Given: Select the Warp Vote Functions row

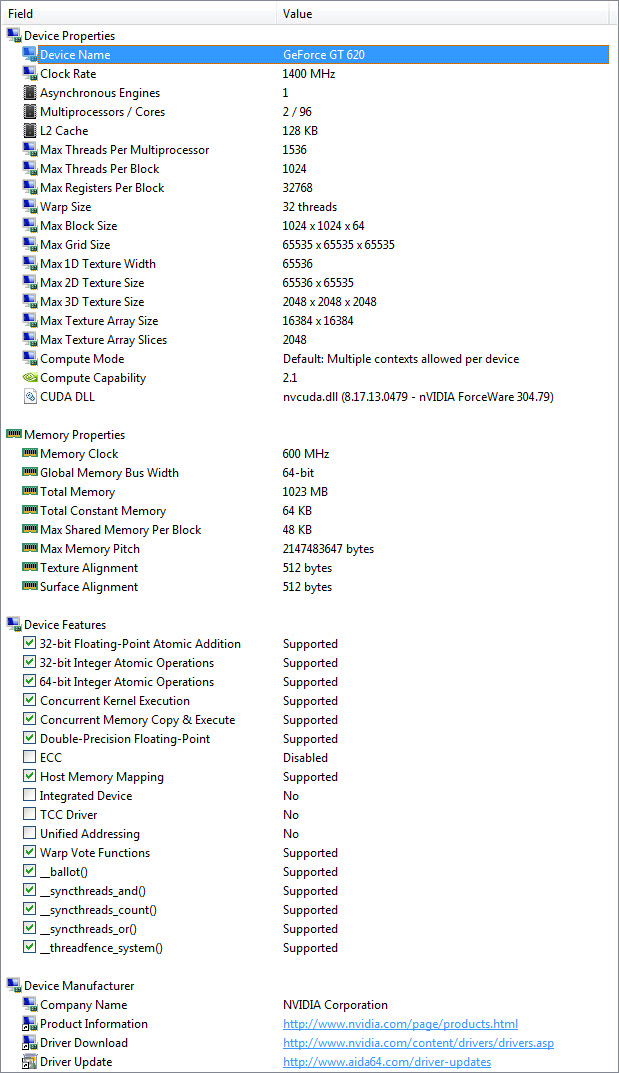Looking at the screenshot, I should (x=306, y=853).
